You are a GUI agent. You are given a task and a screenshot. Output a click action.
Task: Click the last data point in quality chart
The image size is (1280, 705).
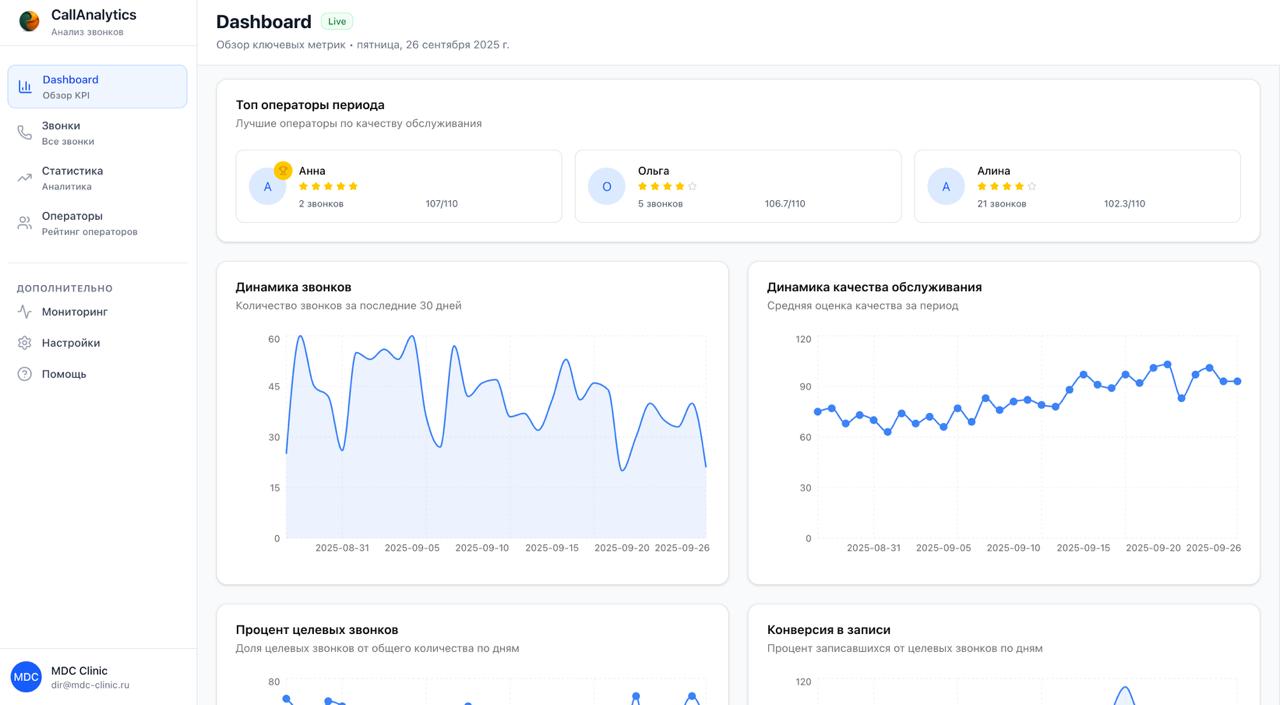pyautogui.click(x=1237, y=381)
